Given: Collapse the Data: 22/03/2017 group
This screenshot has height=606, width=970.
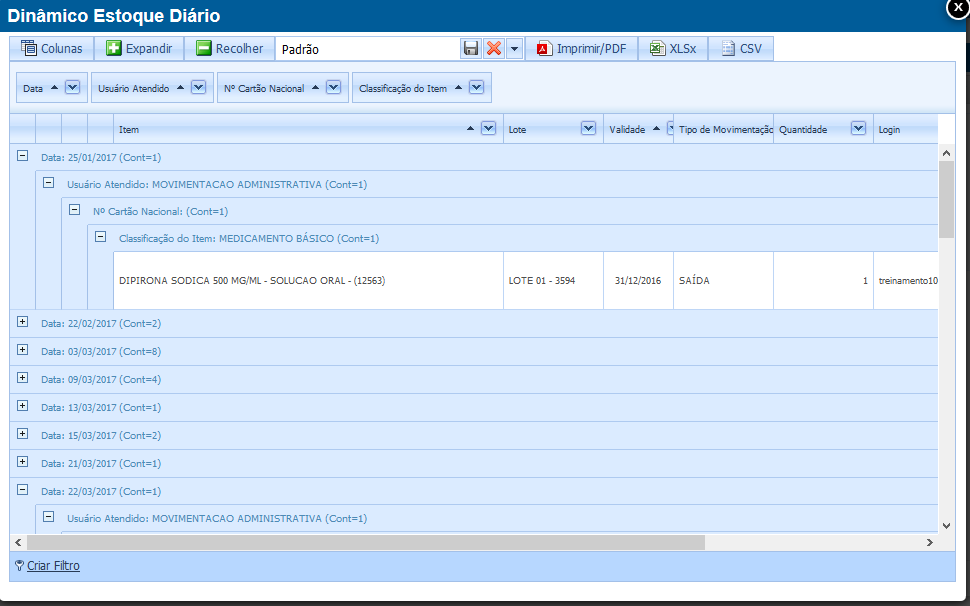Looking at the screenshot, I should pos(22,490).
